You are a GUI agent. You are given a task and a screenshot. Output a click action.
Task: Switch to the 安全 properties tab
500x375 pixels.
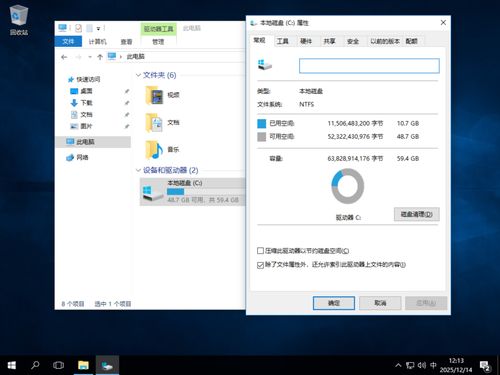point(353,41)
